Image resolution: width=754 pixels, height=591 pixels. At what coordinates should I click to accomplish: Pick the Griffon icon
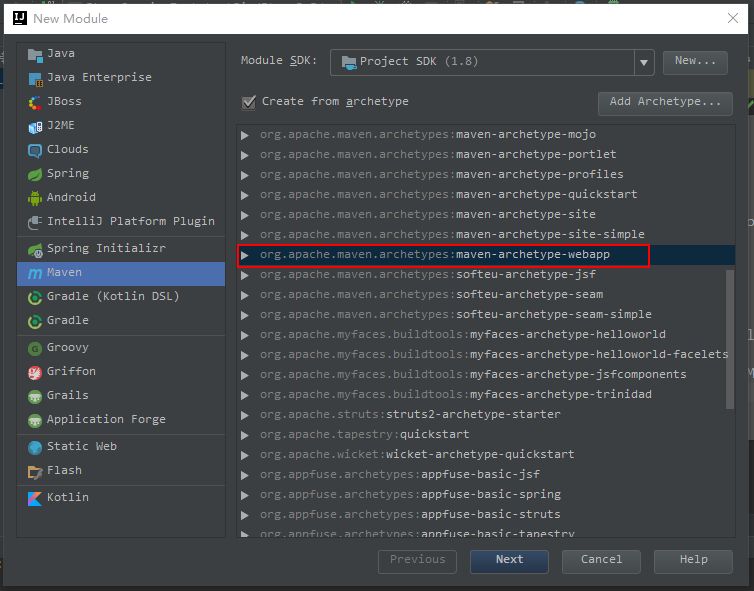click(35, 372)
